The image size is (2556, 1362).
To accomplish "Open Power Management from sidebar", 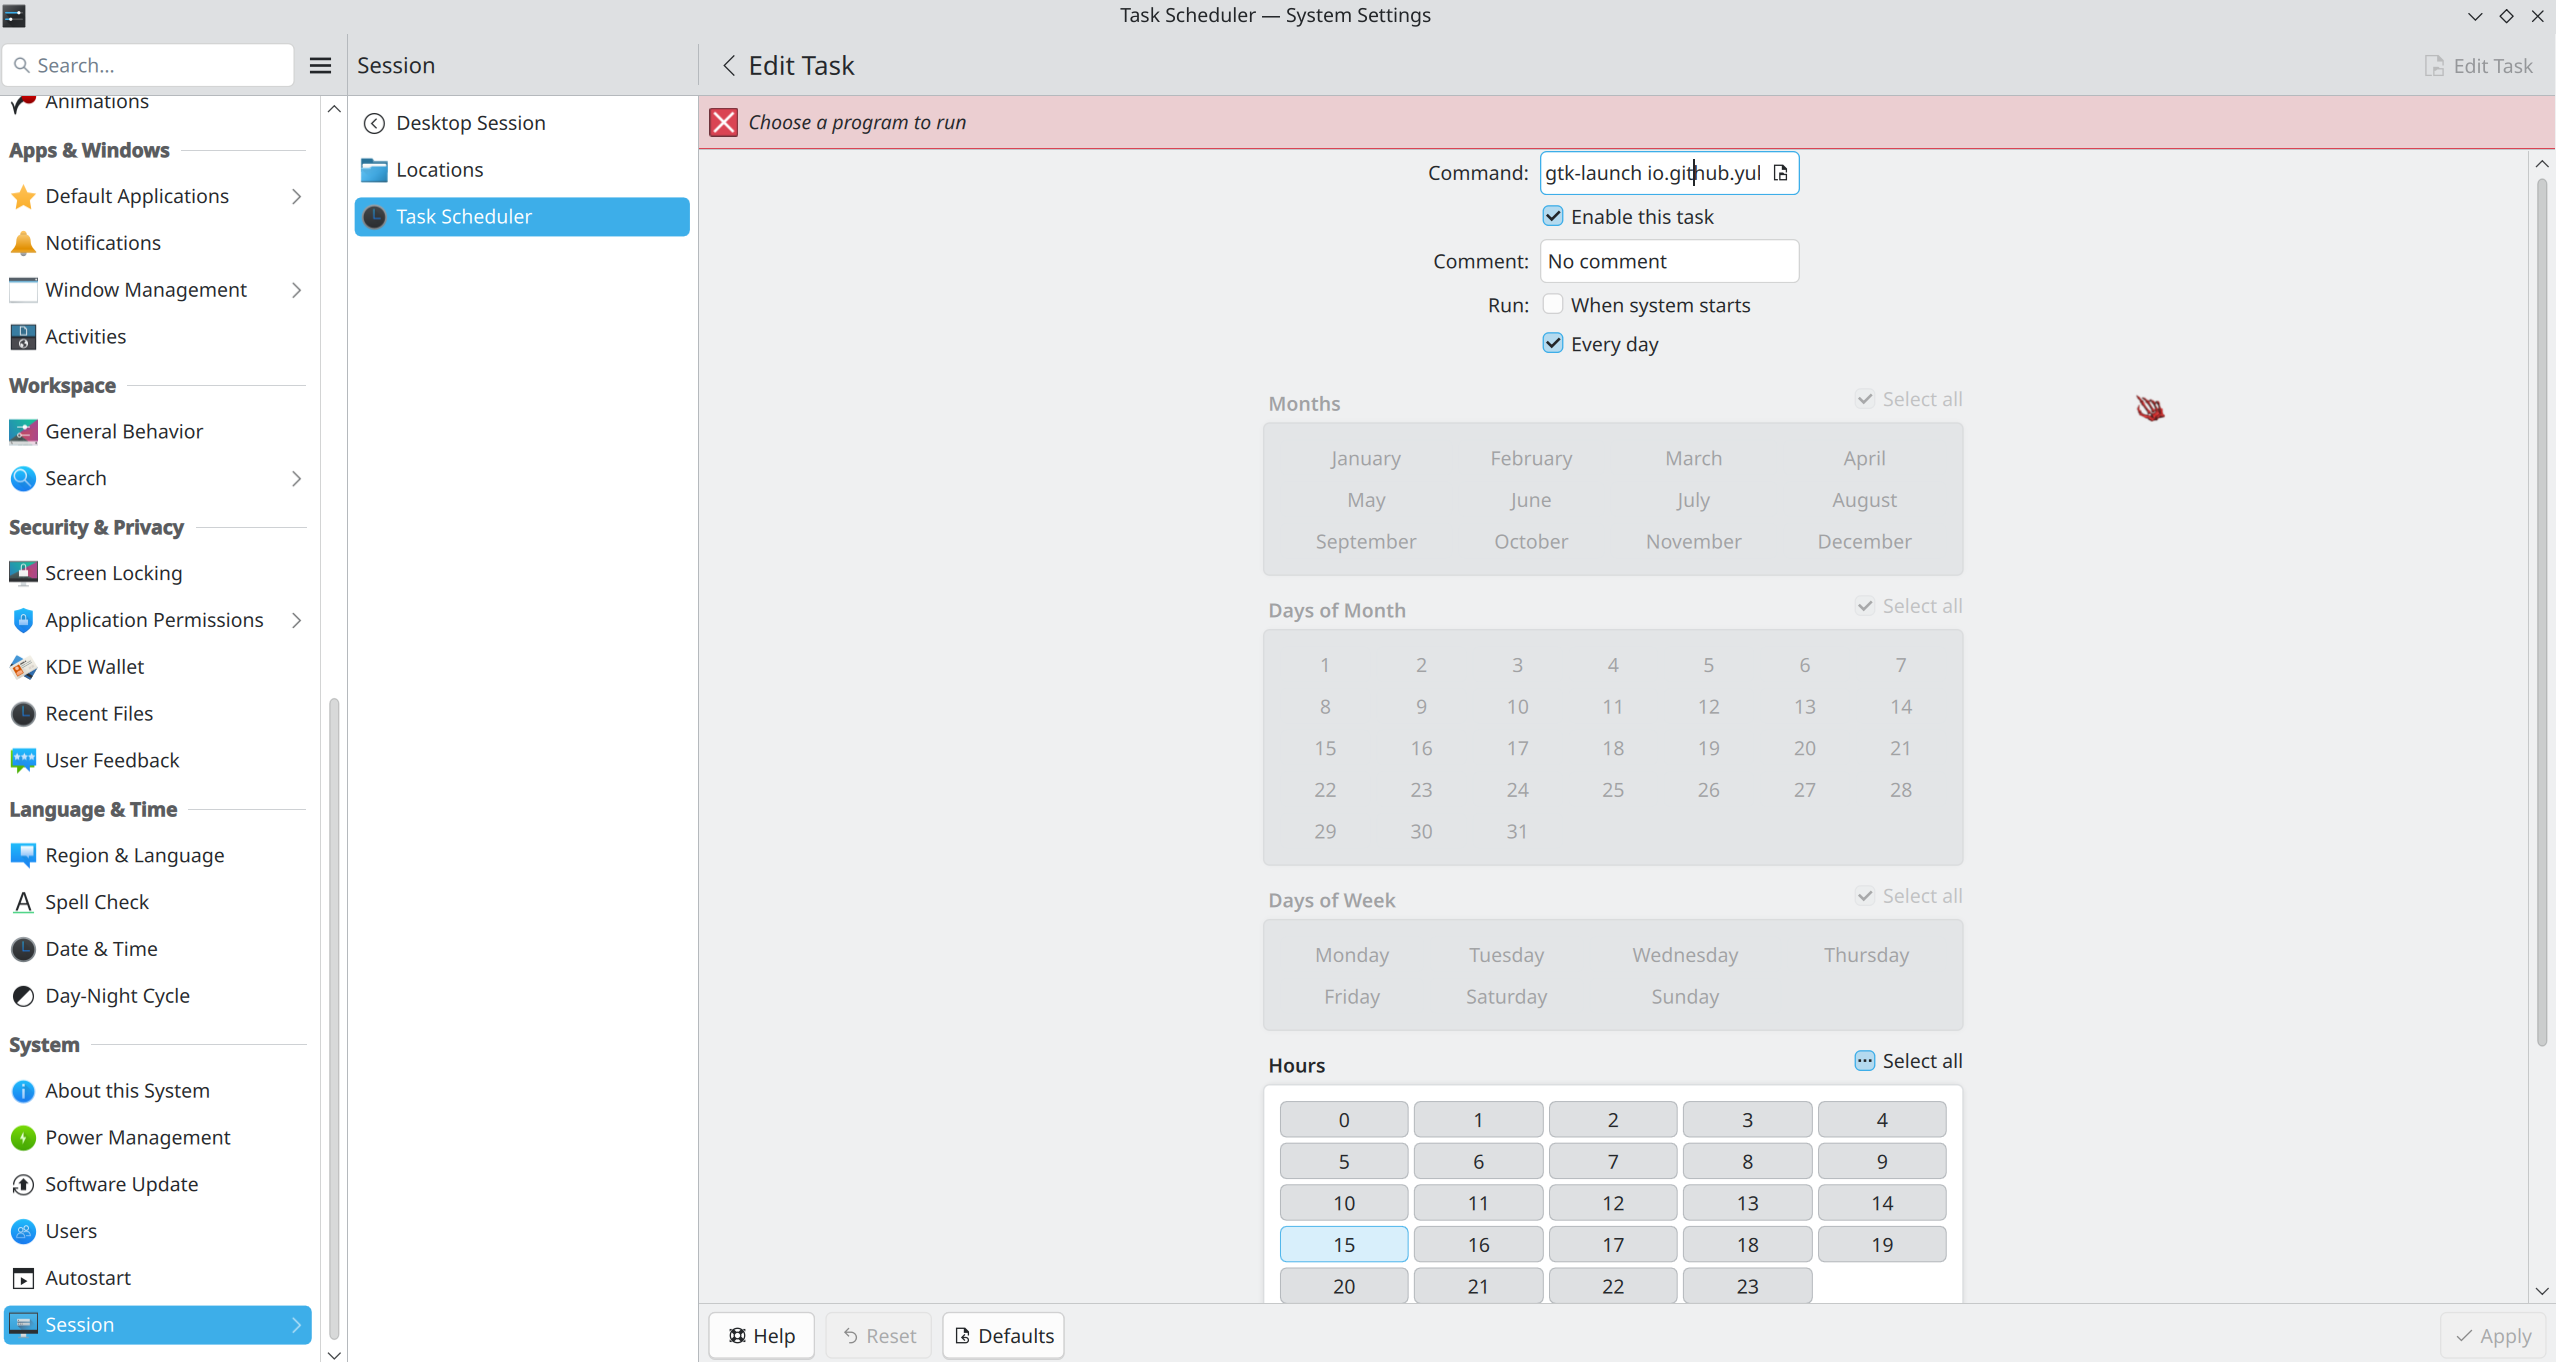I will pos(138,1137).
